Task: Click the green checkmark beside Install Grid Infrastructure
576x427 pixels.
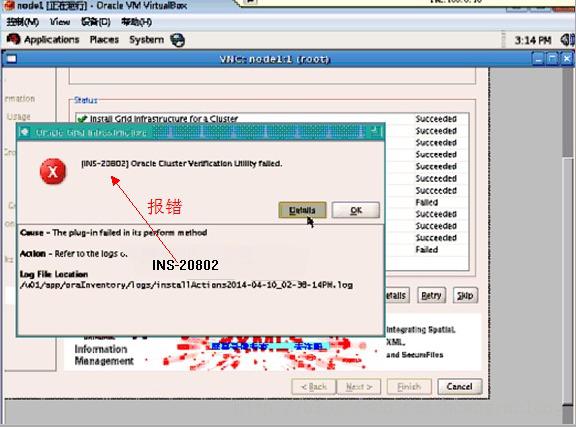Action: [x=82, y=119]
